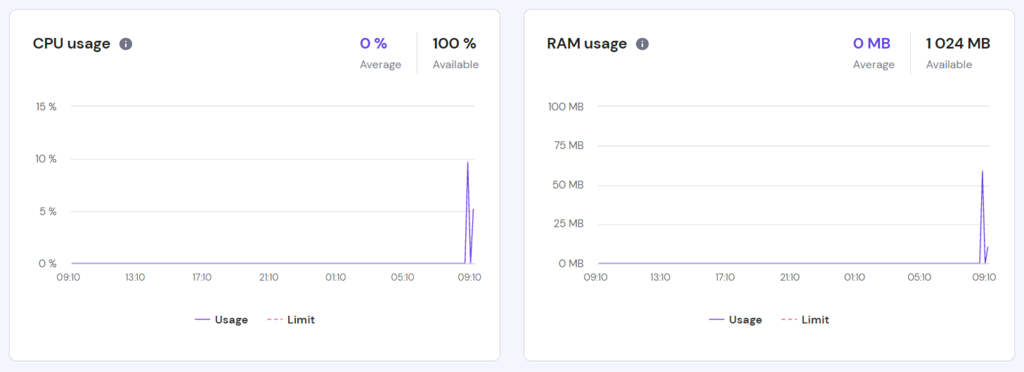Viewport: 1024px width, 372px height.
Task: Click the 13:10 label on CPU chart
Action: pyautogui.click(x=135, y=277)
